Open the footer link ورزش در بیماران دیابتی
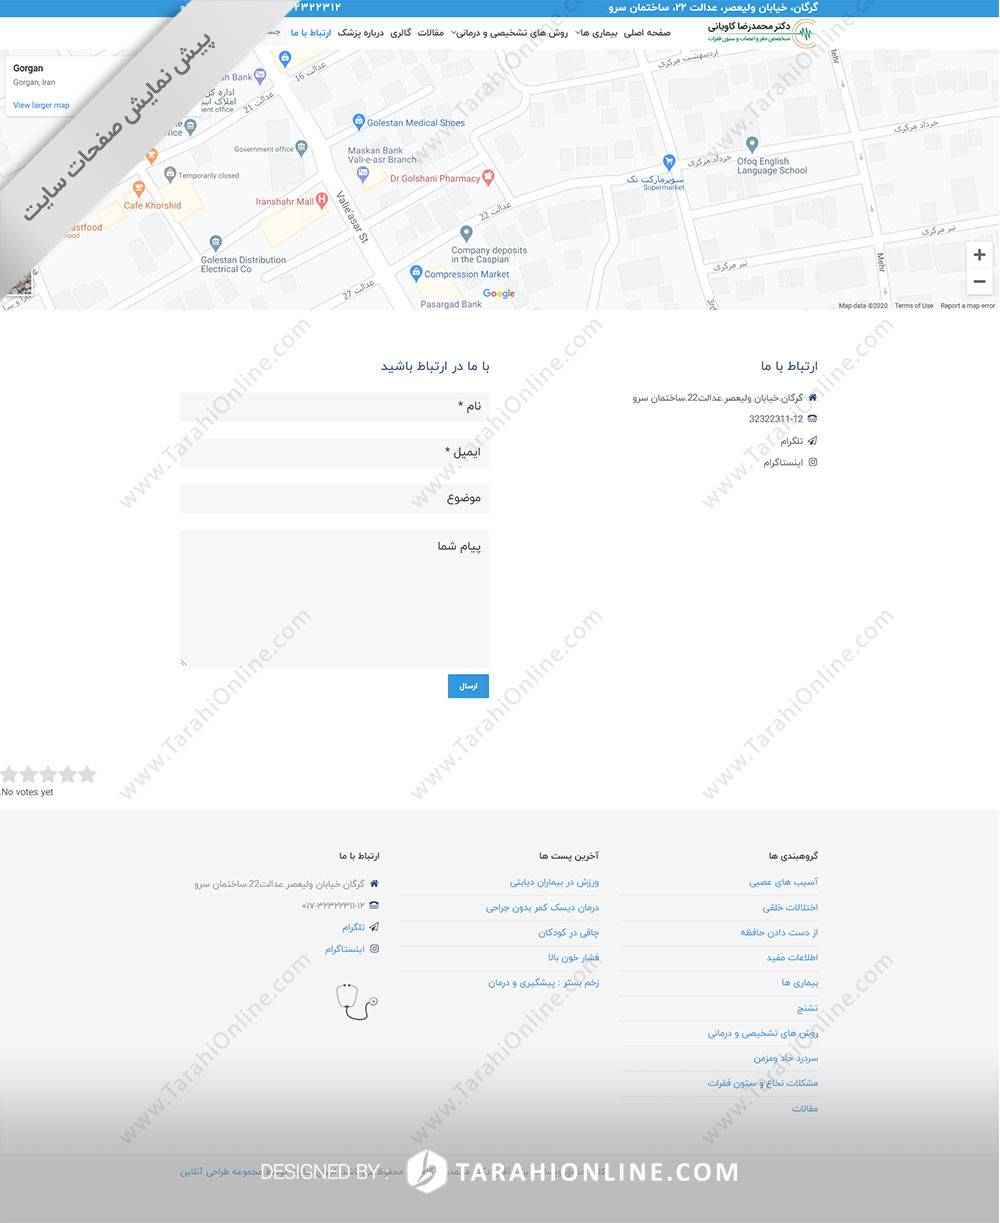The height and width of the screenshot is (1223, 1000). pos(554,882)
